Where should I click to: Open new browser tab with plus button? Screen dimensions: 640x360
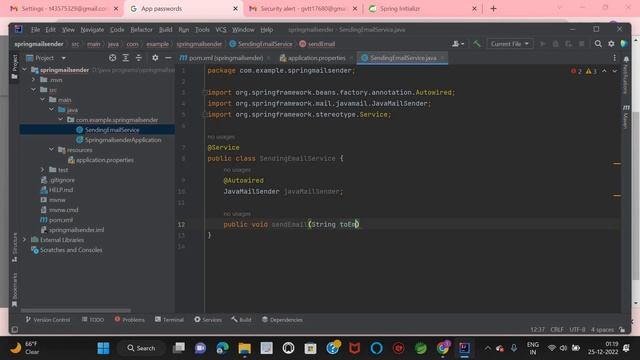493,8
